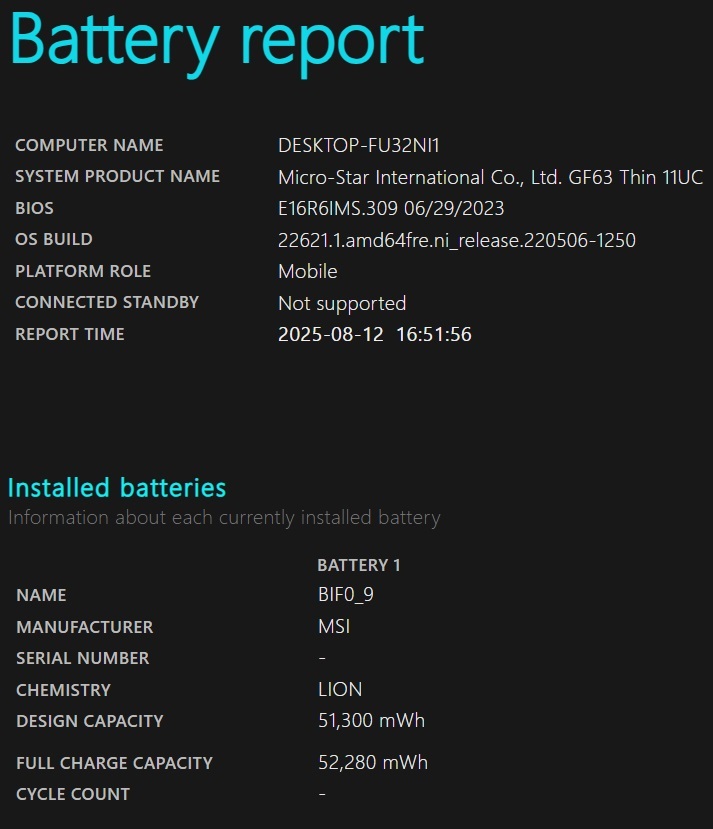Select the full charge capacity 52,280 mWh
Screen dimensions: 713x829
pyautogui.click(x=373, y=762)
